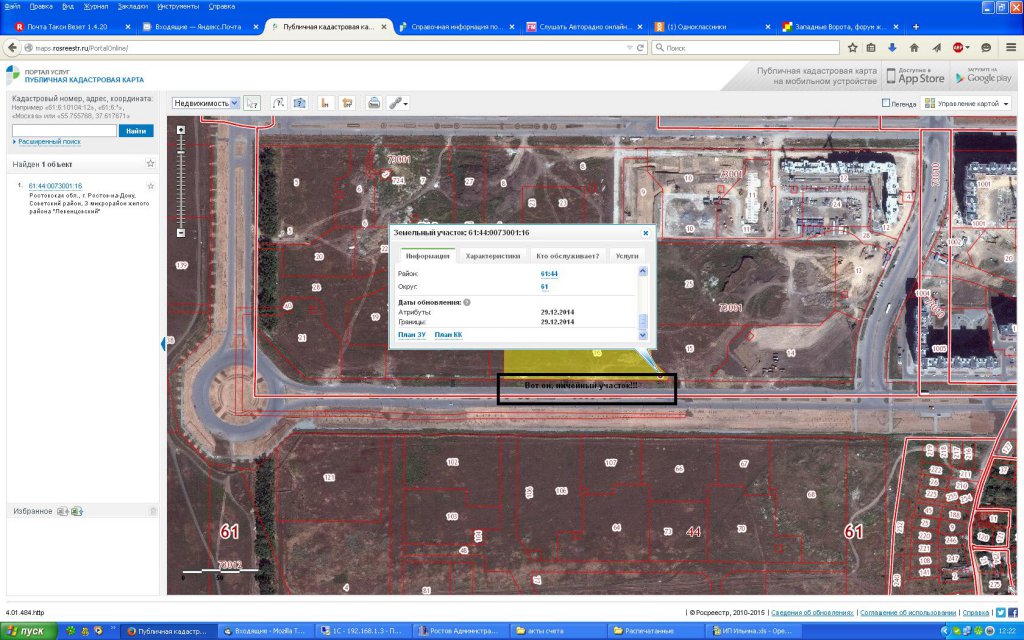Open the 61:44:0073001:16 result link
1024x640 pixels.
pyautogui.click(x=55, y=186)
